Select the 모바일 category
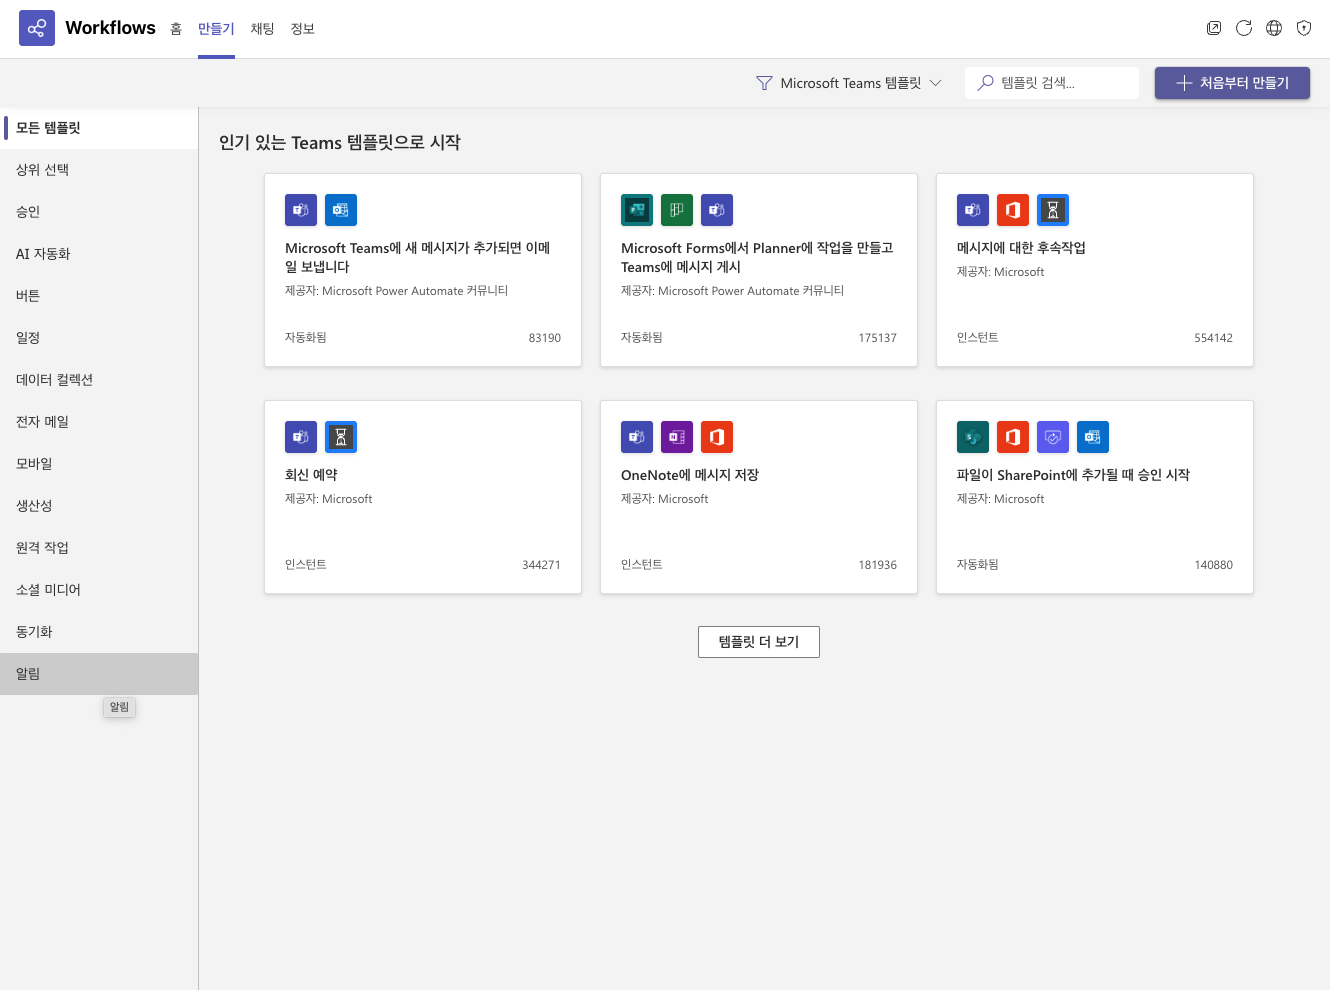 (x=99, y=464)
